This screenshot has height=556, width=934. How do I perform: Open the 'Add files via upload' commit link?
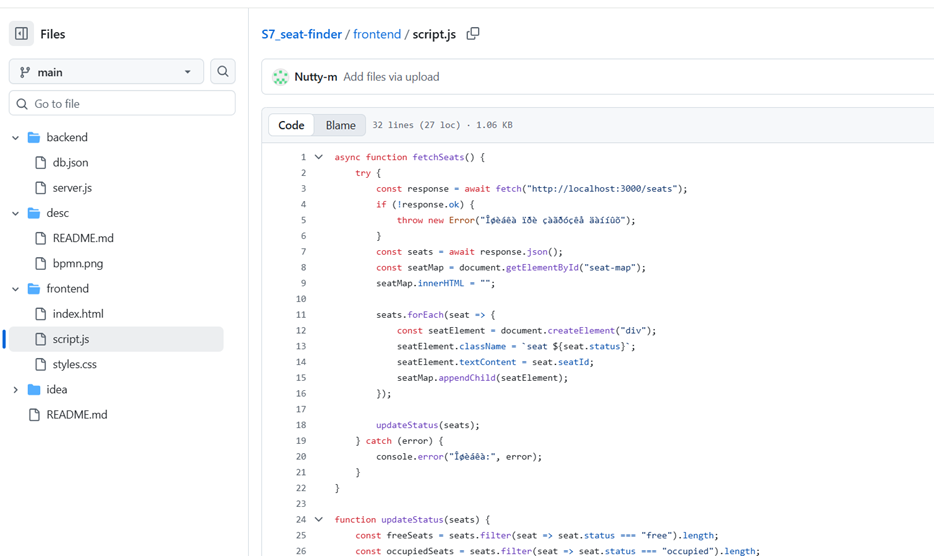391,77
